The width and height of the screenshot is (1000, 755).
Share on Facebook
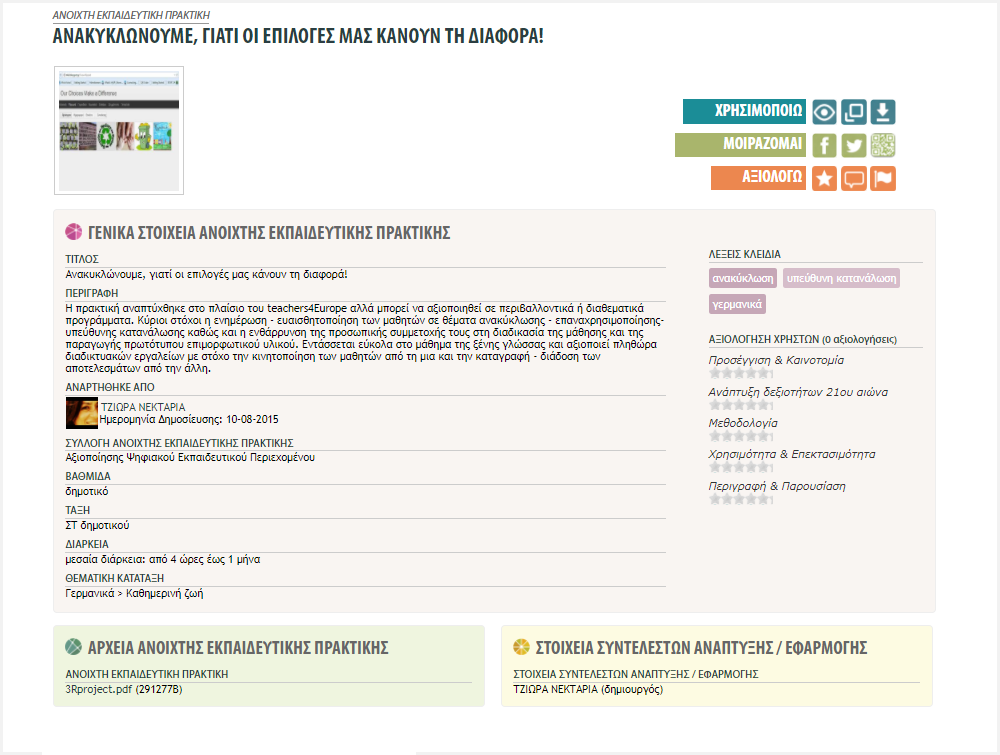coord(824,145)
